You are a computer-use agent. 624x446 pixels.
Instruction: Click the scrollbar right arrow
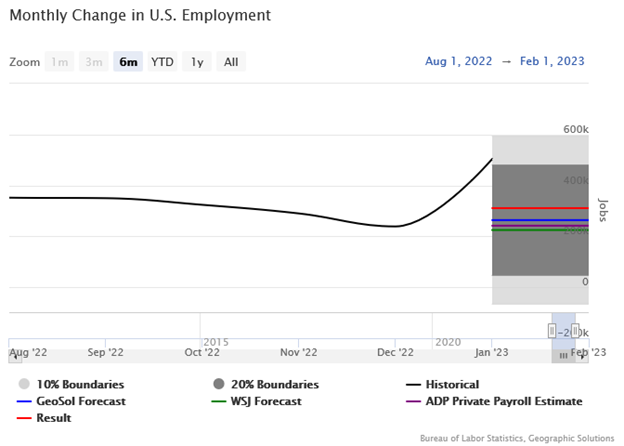(583, 356)
